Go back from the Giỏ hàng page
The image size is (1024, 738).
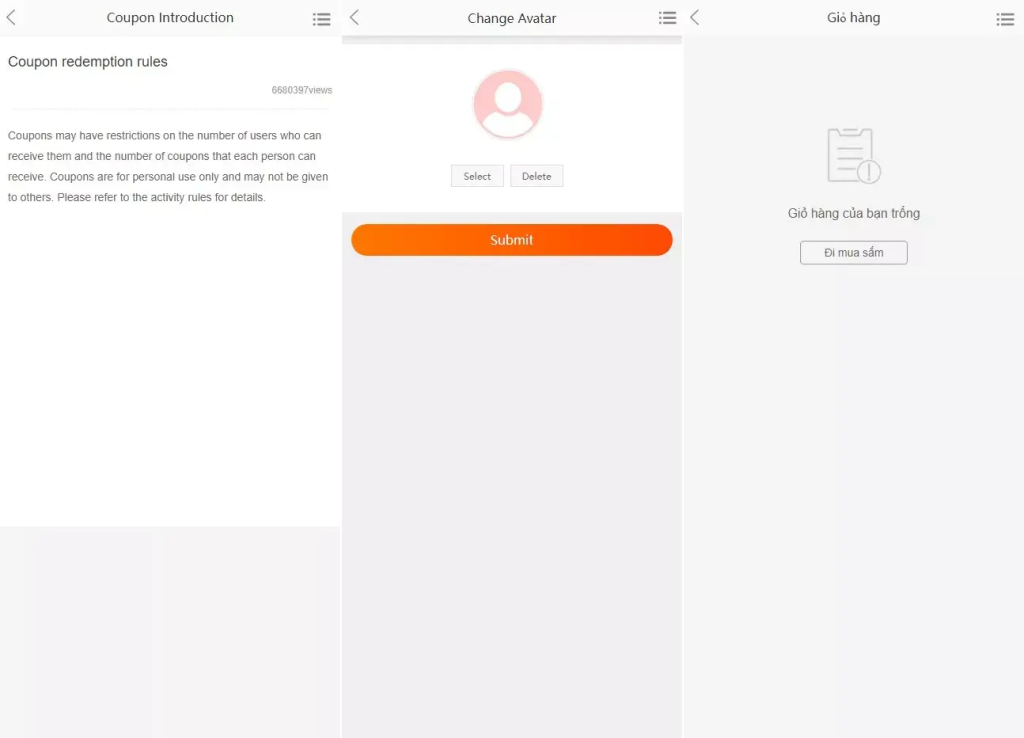tap(695, 18)
